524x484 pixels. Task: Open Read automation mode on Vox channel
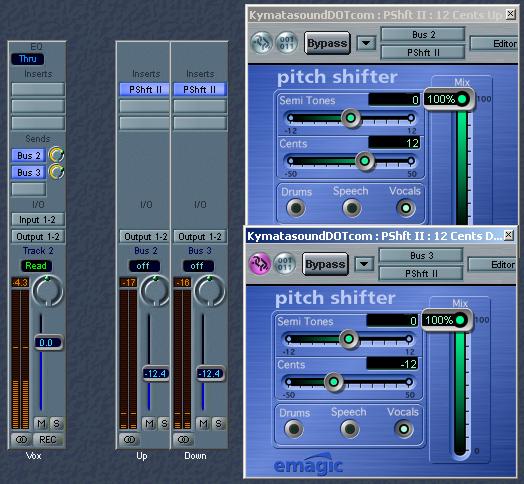[36, 266]
